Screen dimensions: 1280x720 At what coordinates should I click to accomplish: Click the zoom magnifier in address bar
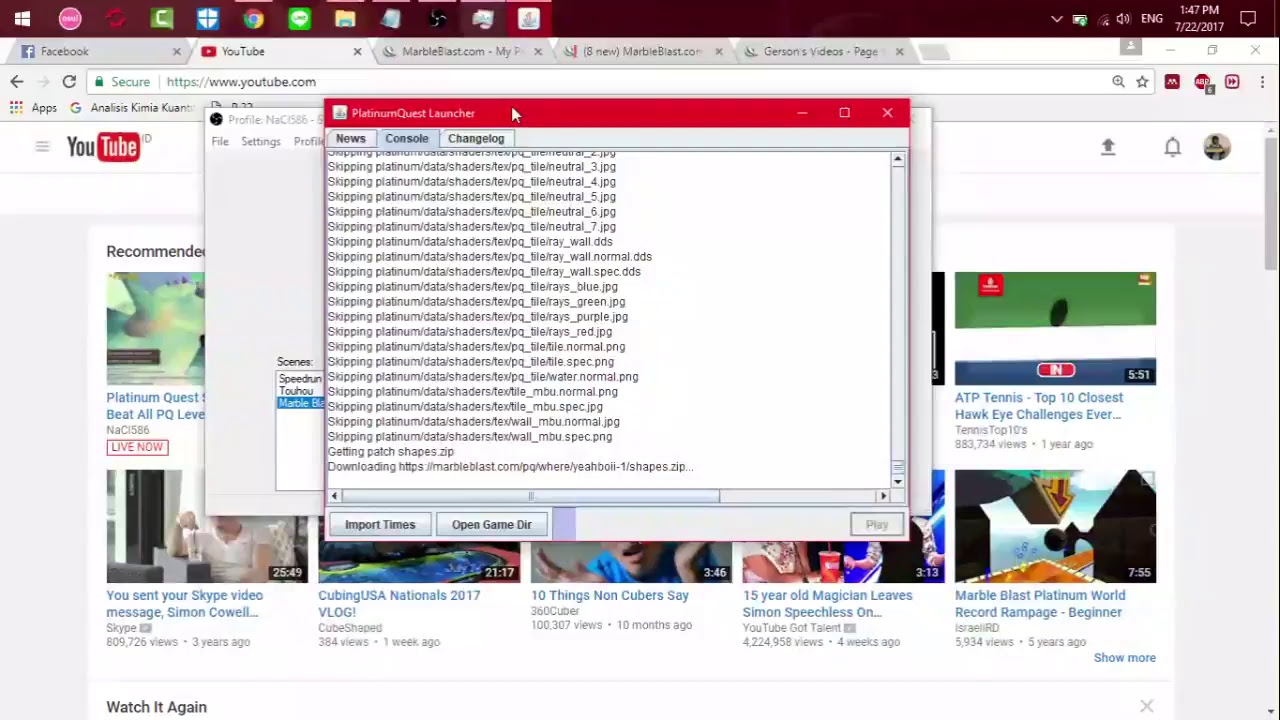(x=1118, y=82)
